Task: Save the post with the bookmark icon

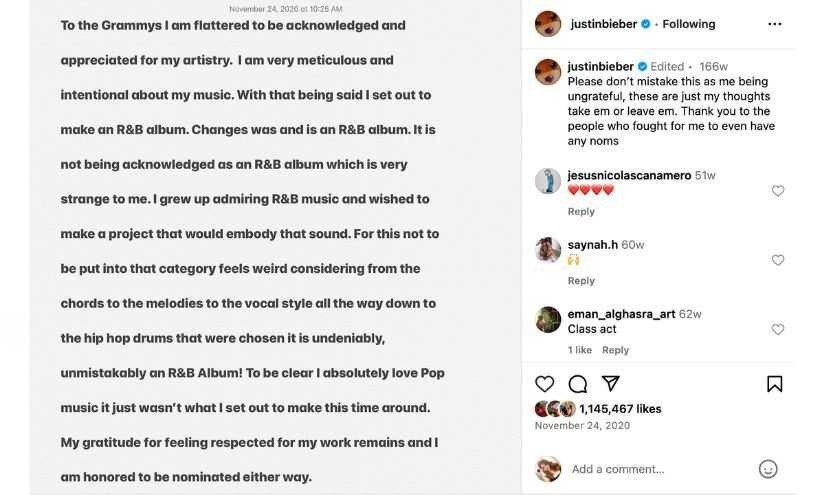Action: click(x=774, y=384)
